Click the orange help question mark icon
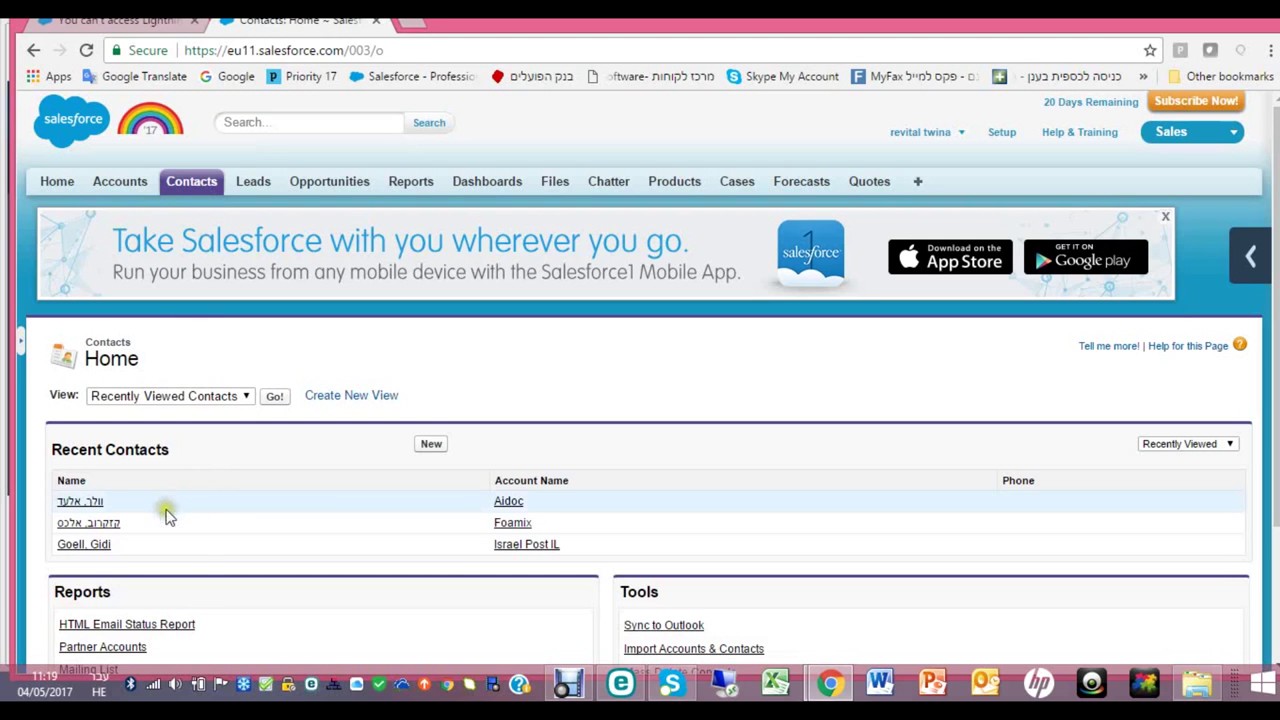Screen dimensions: 1280x720 1240,345
